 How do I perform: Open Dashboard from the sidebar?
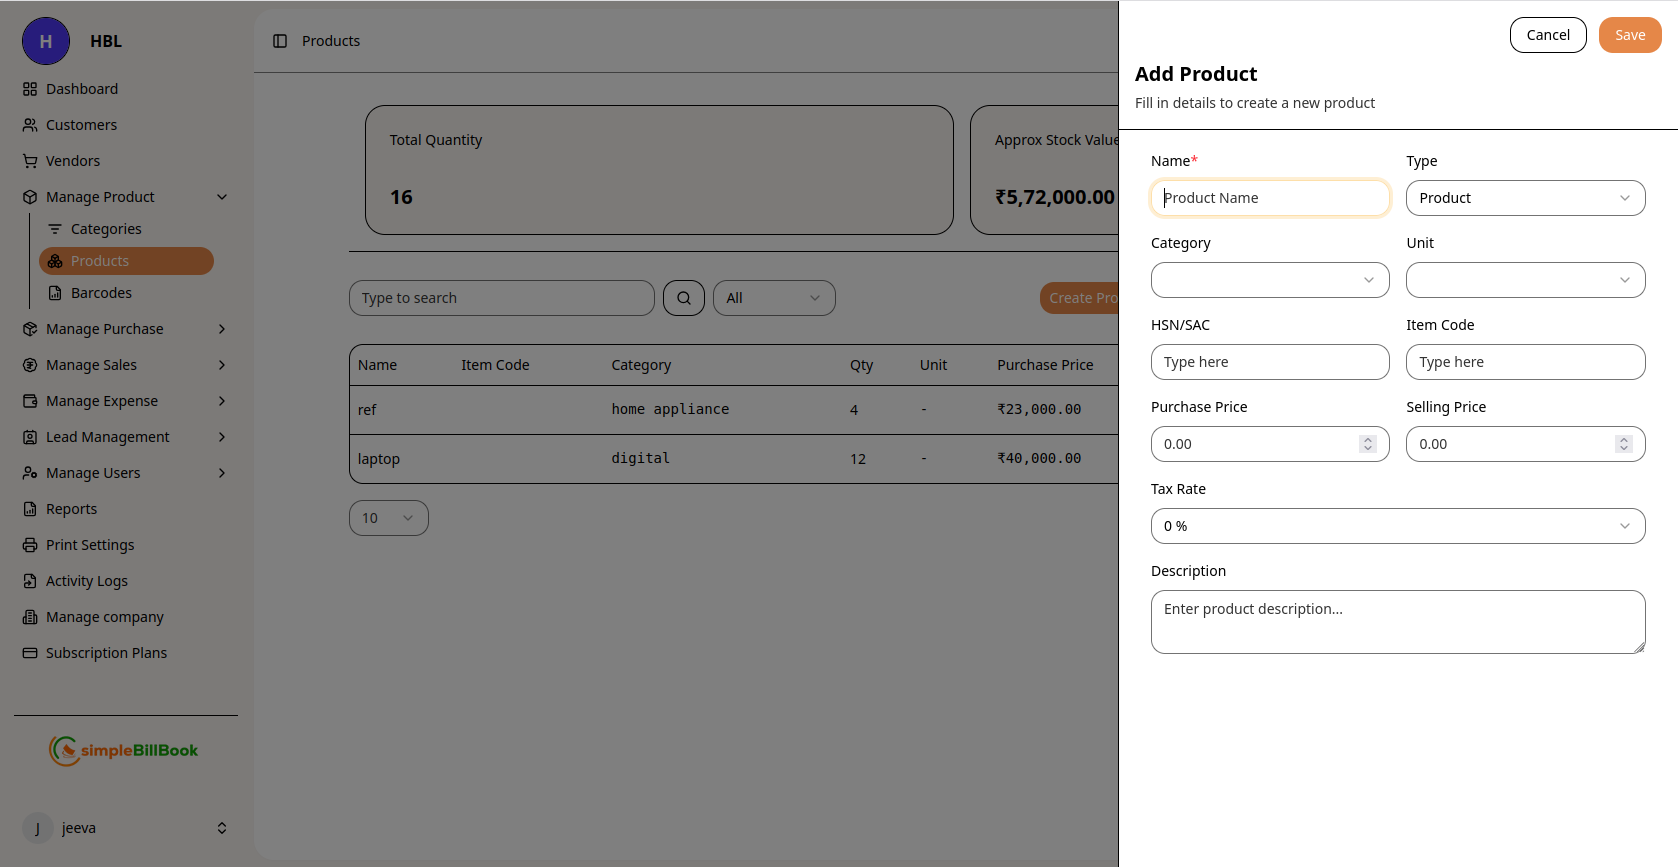pyautogui.click(x=81, y=89)
